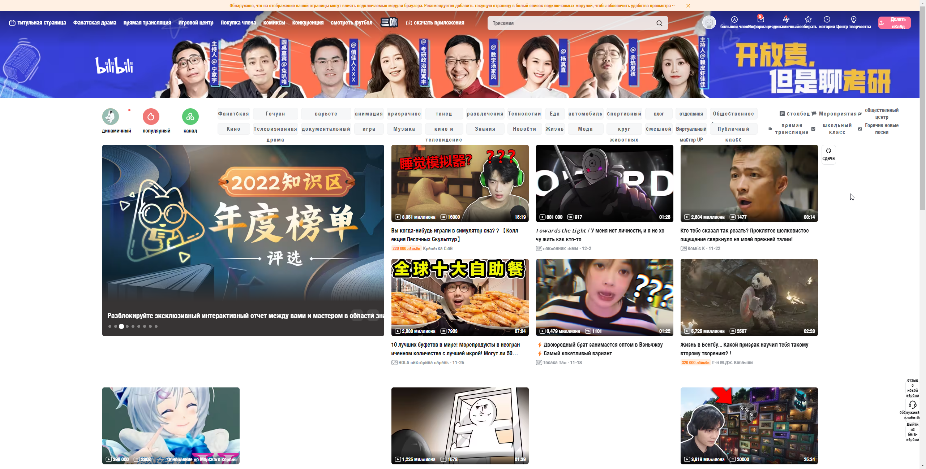The image size is (926, 469).
Task: Open the green channel circle icon
Action: (x=190, y=116)
